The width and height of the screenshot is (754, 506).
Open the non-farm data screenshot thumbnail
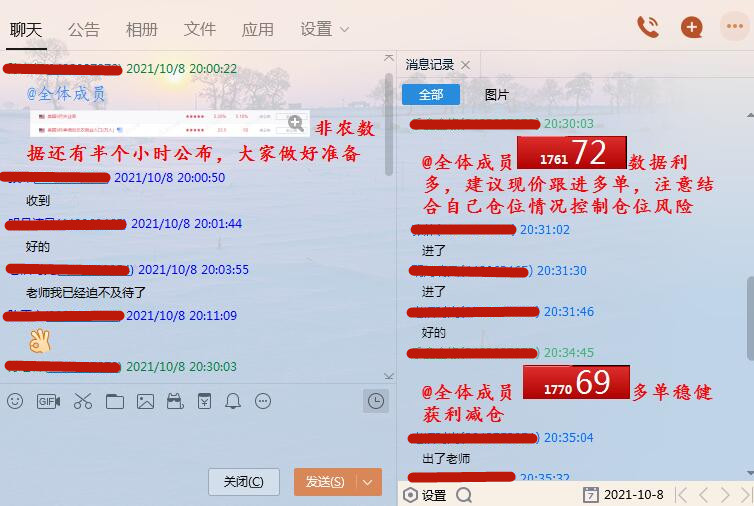click(x=169, y=124)
